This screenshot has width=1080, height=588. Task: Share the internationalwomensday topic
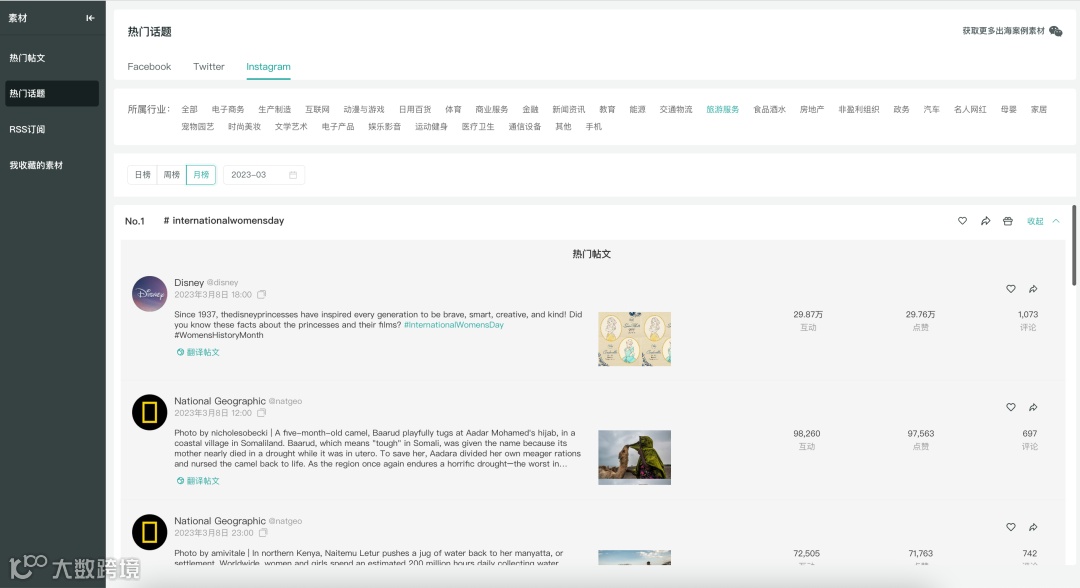(986, 221)
